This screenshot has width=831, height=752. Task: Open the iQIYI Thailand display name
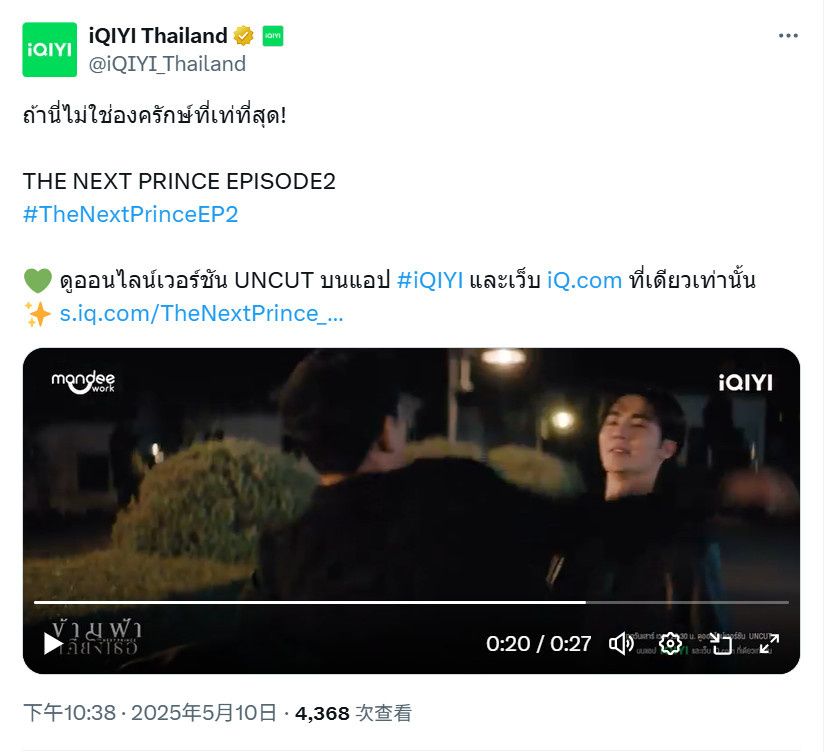pos(158,36)
